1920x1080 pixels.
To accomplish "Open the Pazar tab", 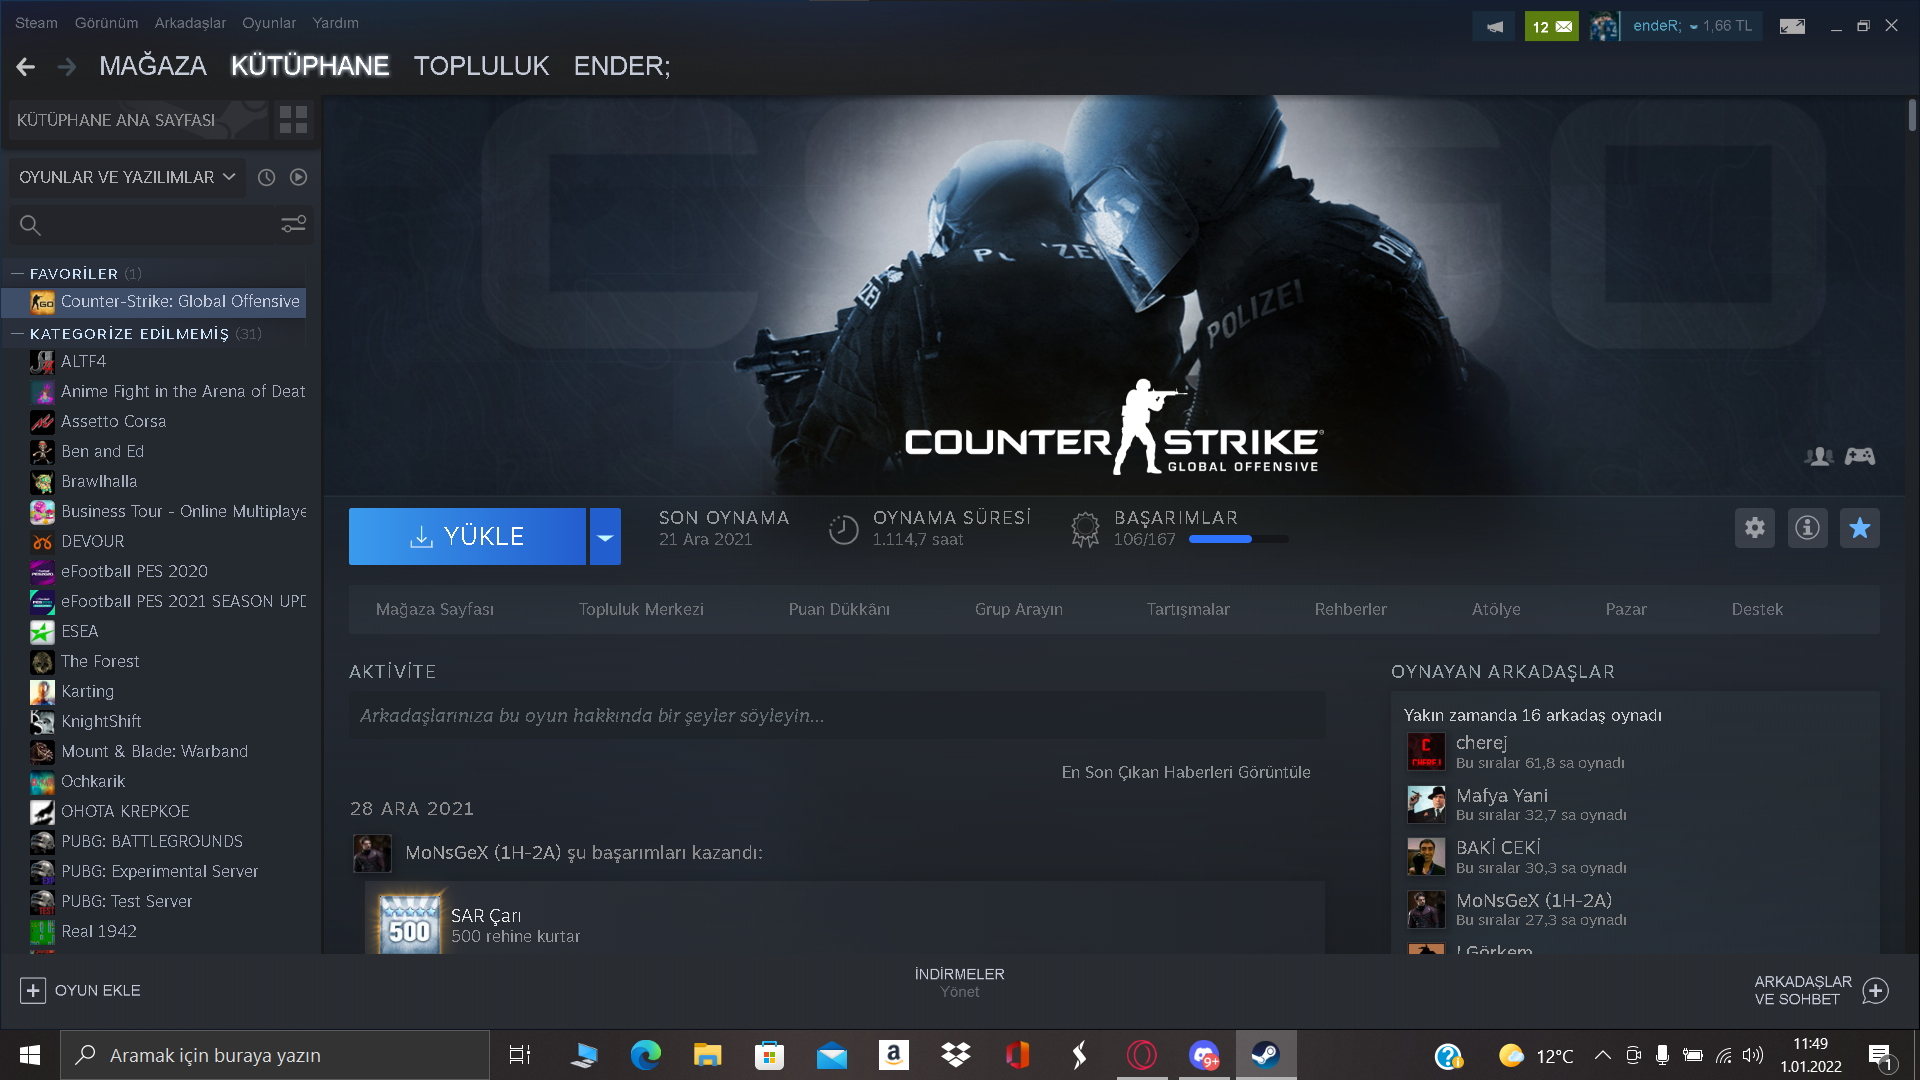I will pos(1626,609).
